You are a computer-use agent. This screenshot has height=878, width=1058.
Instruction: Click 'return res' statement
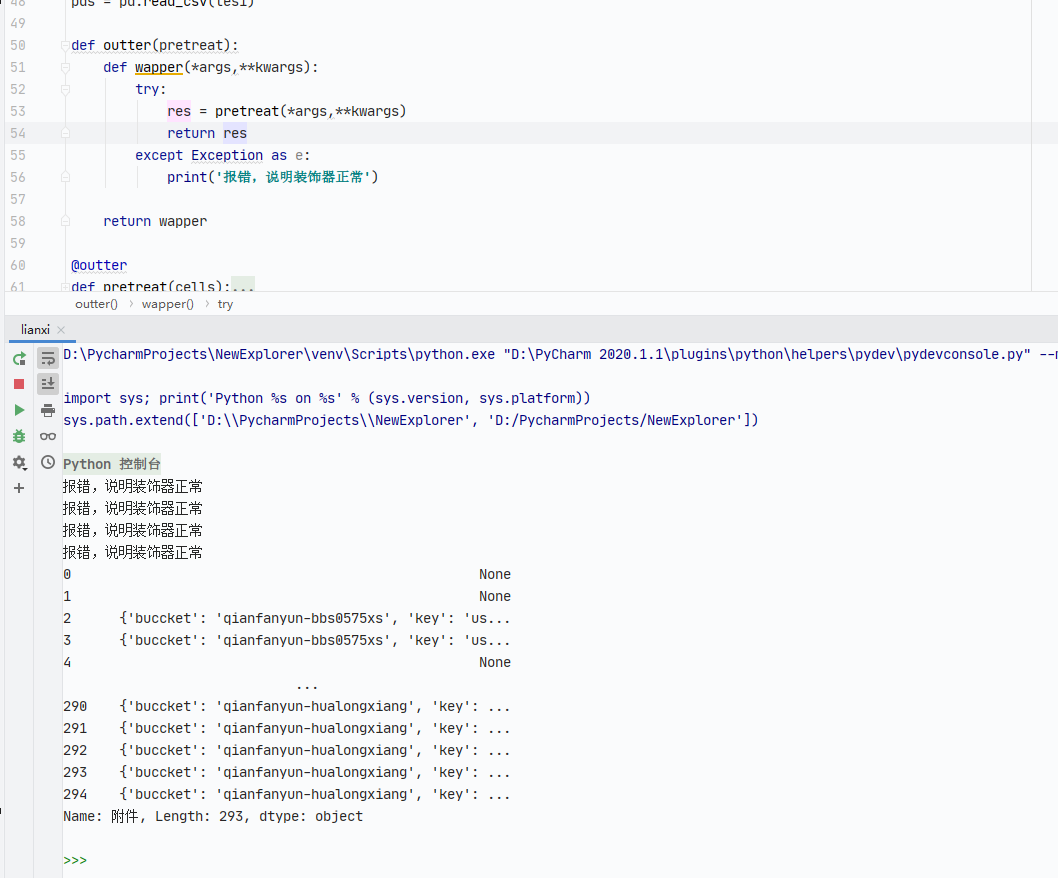click(x=207, y=134)
